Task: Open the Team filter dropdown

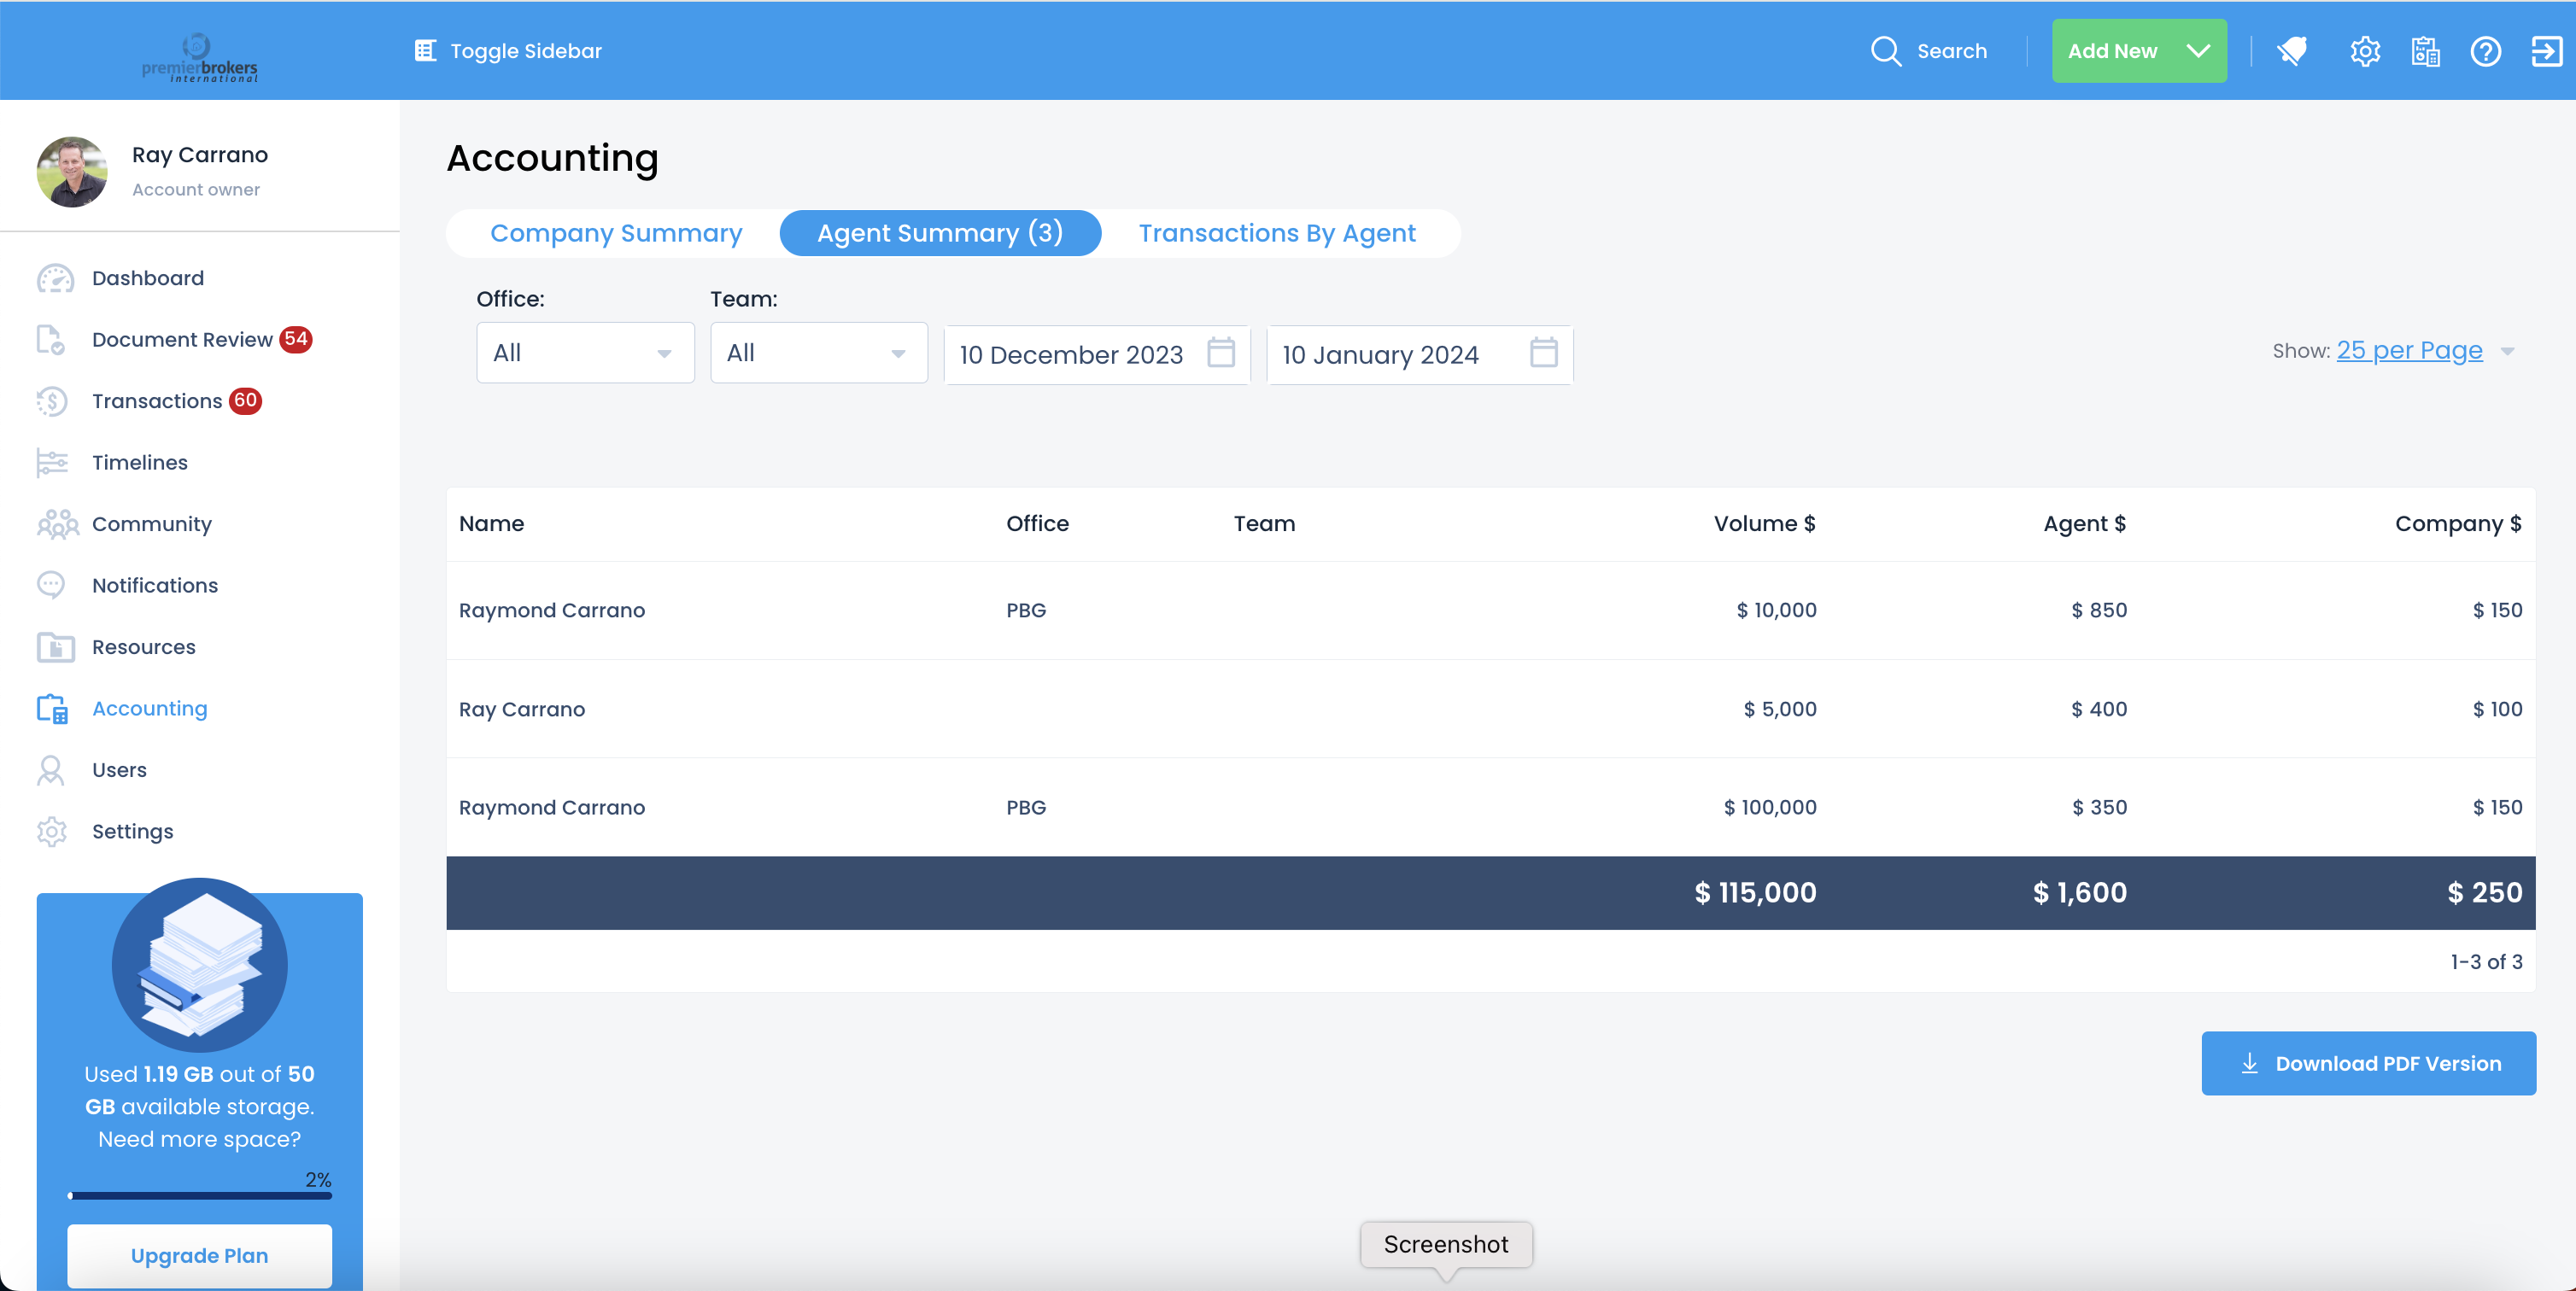Action: 819,353
